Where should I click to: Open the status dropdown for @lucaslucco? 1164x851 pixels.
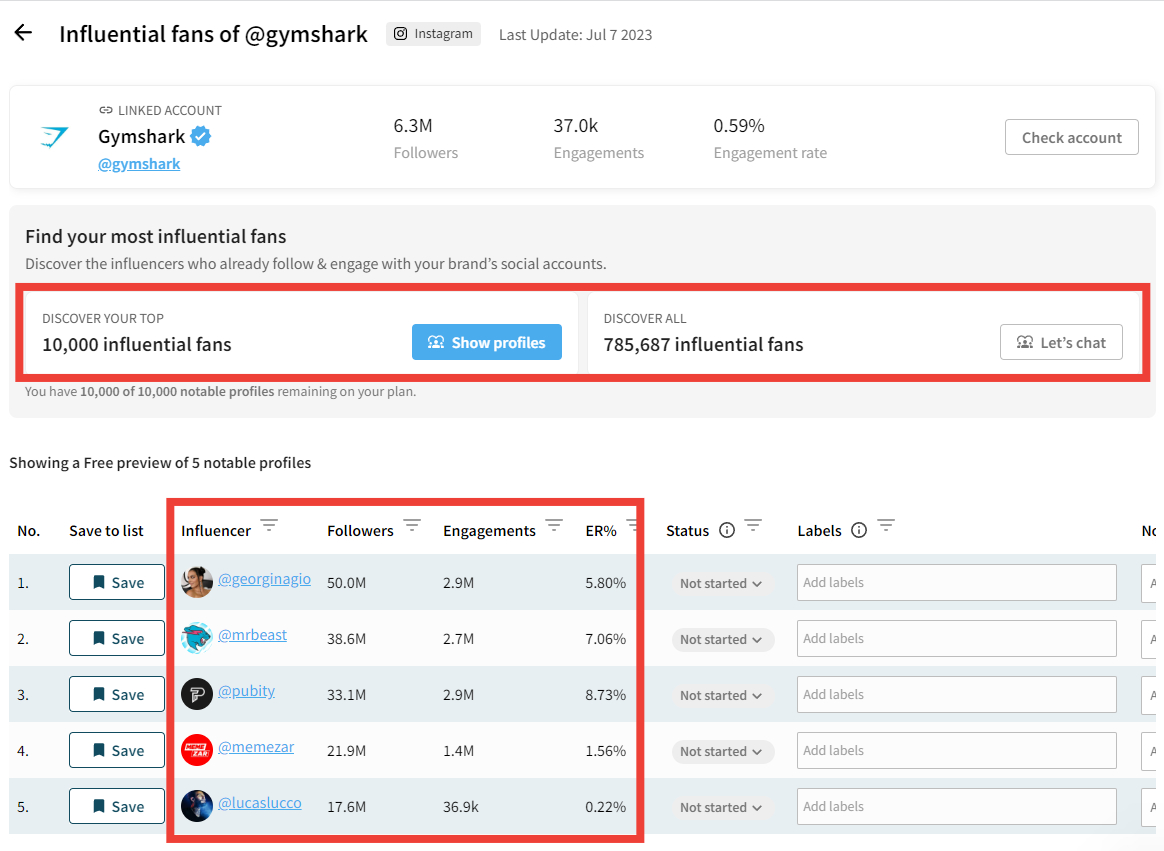pos(722,808)
